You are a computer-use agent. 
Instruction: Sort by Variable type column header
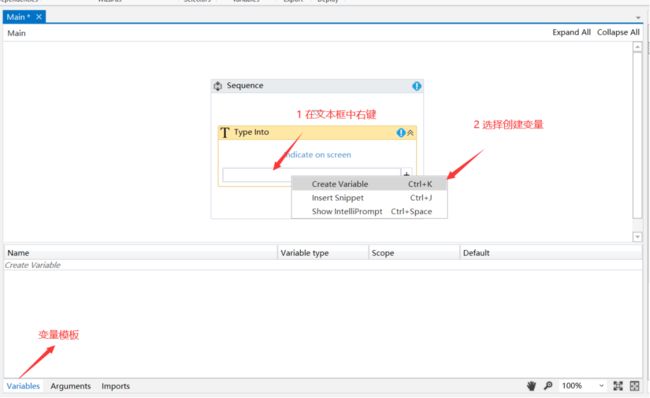323,253
